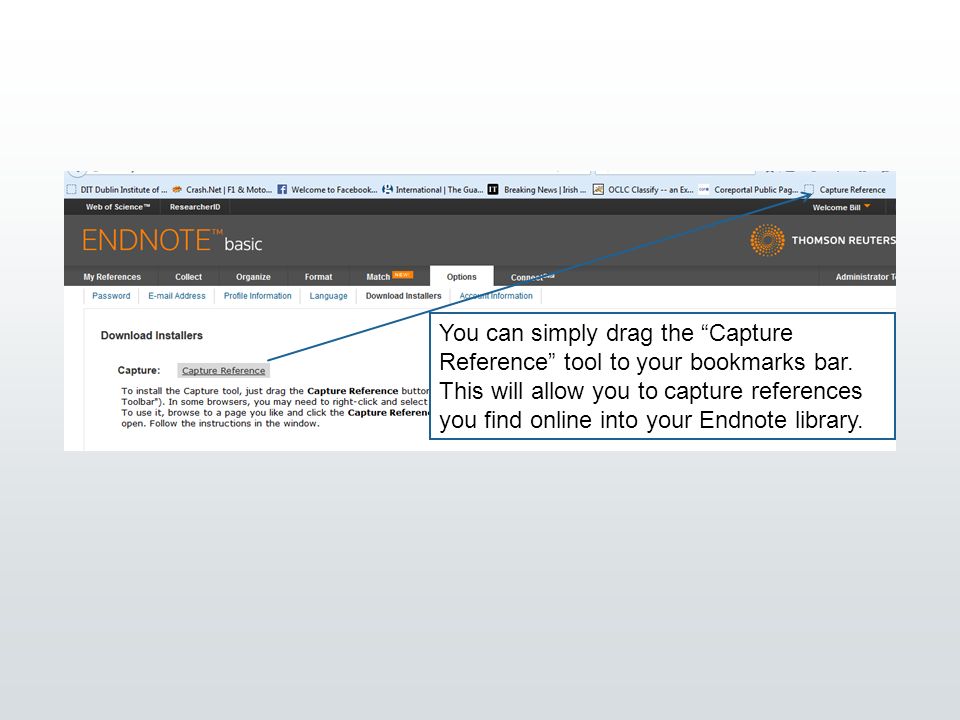Click the Capture Reference button under Download Installers

[223, 370]
